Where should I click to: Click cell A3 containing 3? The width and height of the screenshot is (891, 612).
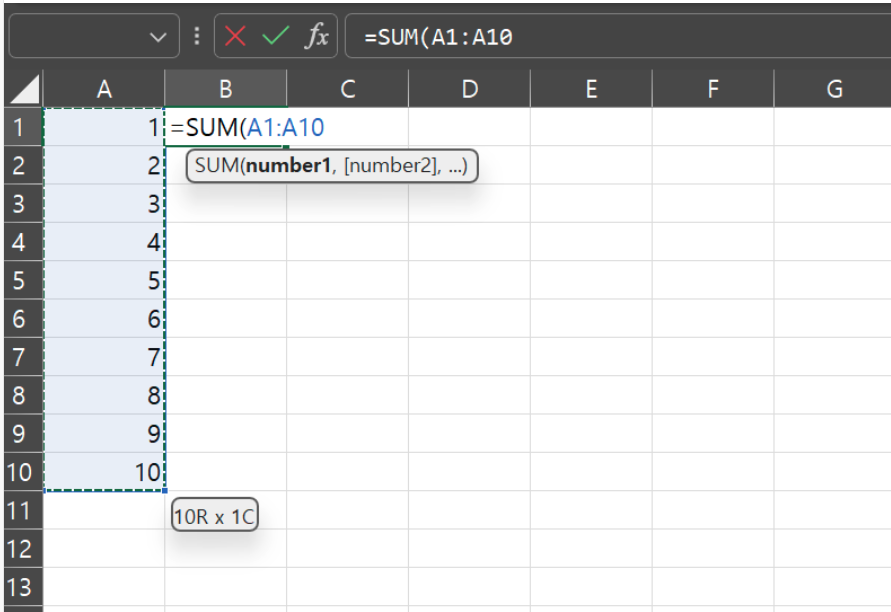pos(104,203)
